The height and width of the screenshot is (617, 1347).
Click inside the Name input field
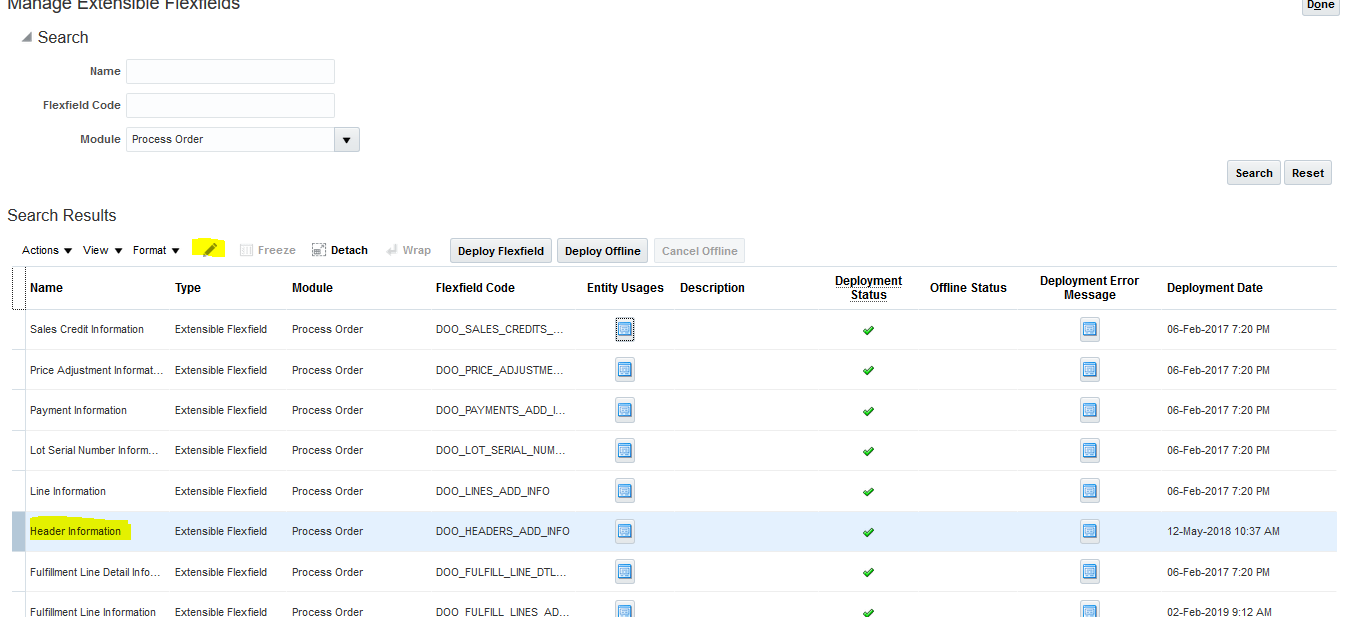coord(229,71)
